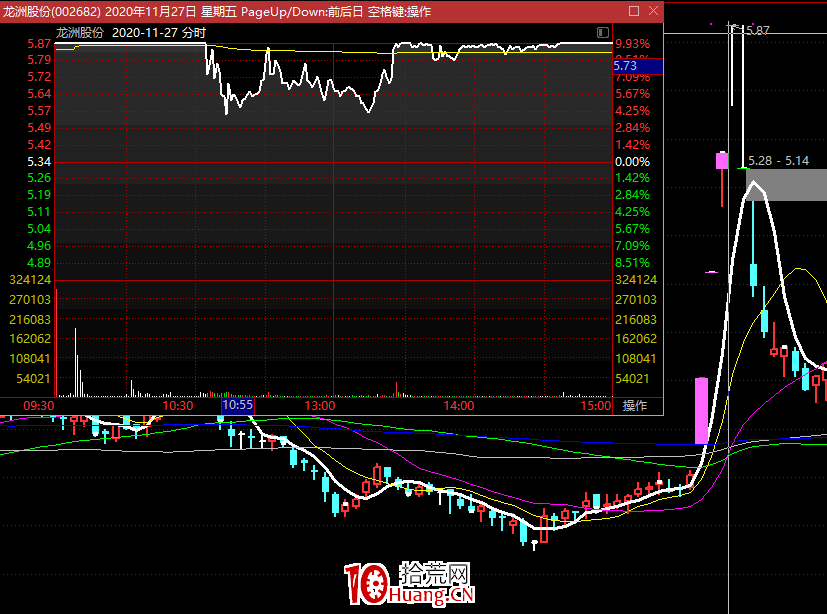Click the 5.87 high price label on K-line chart
Screen dimensions: 827x614
tap(758, 31)
